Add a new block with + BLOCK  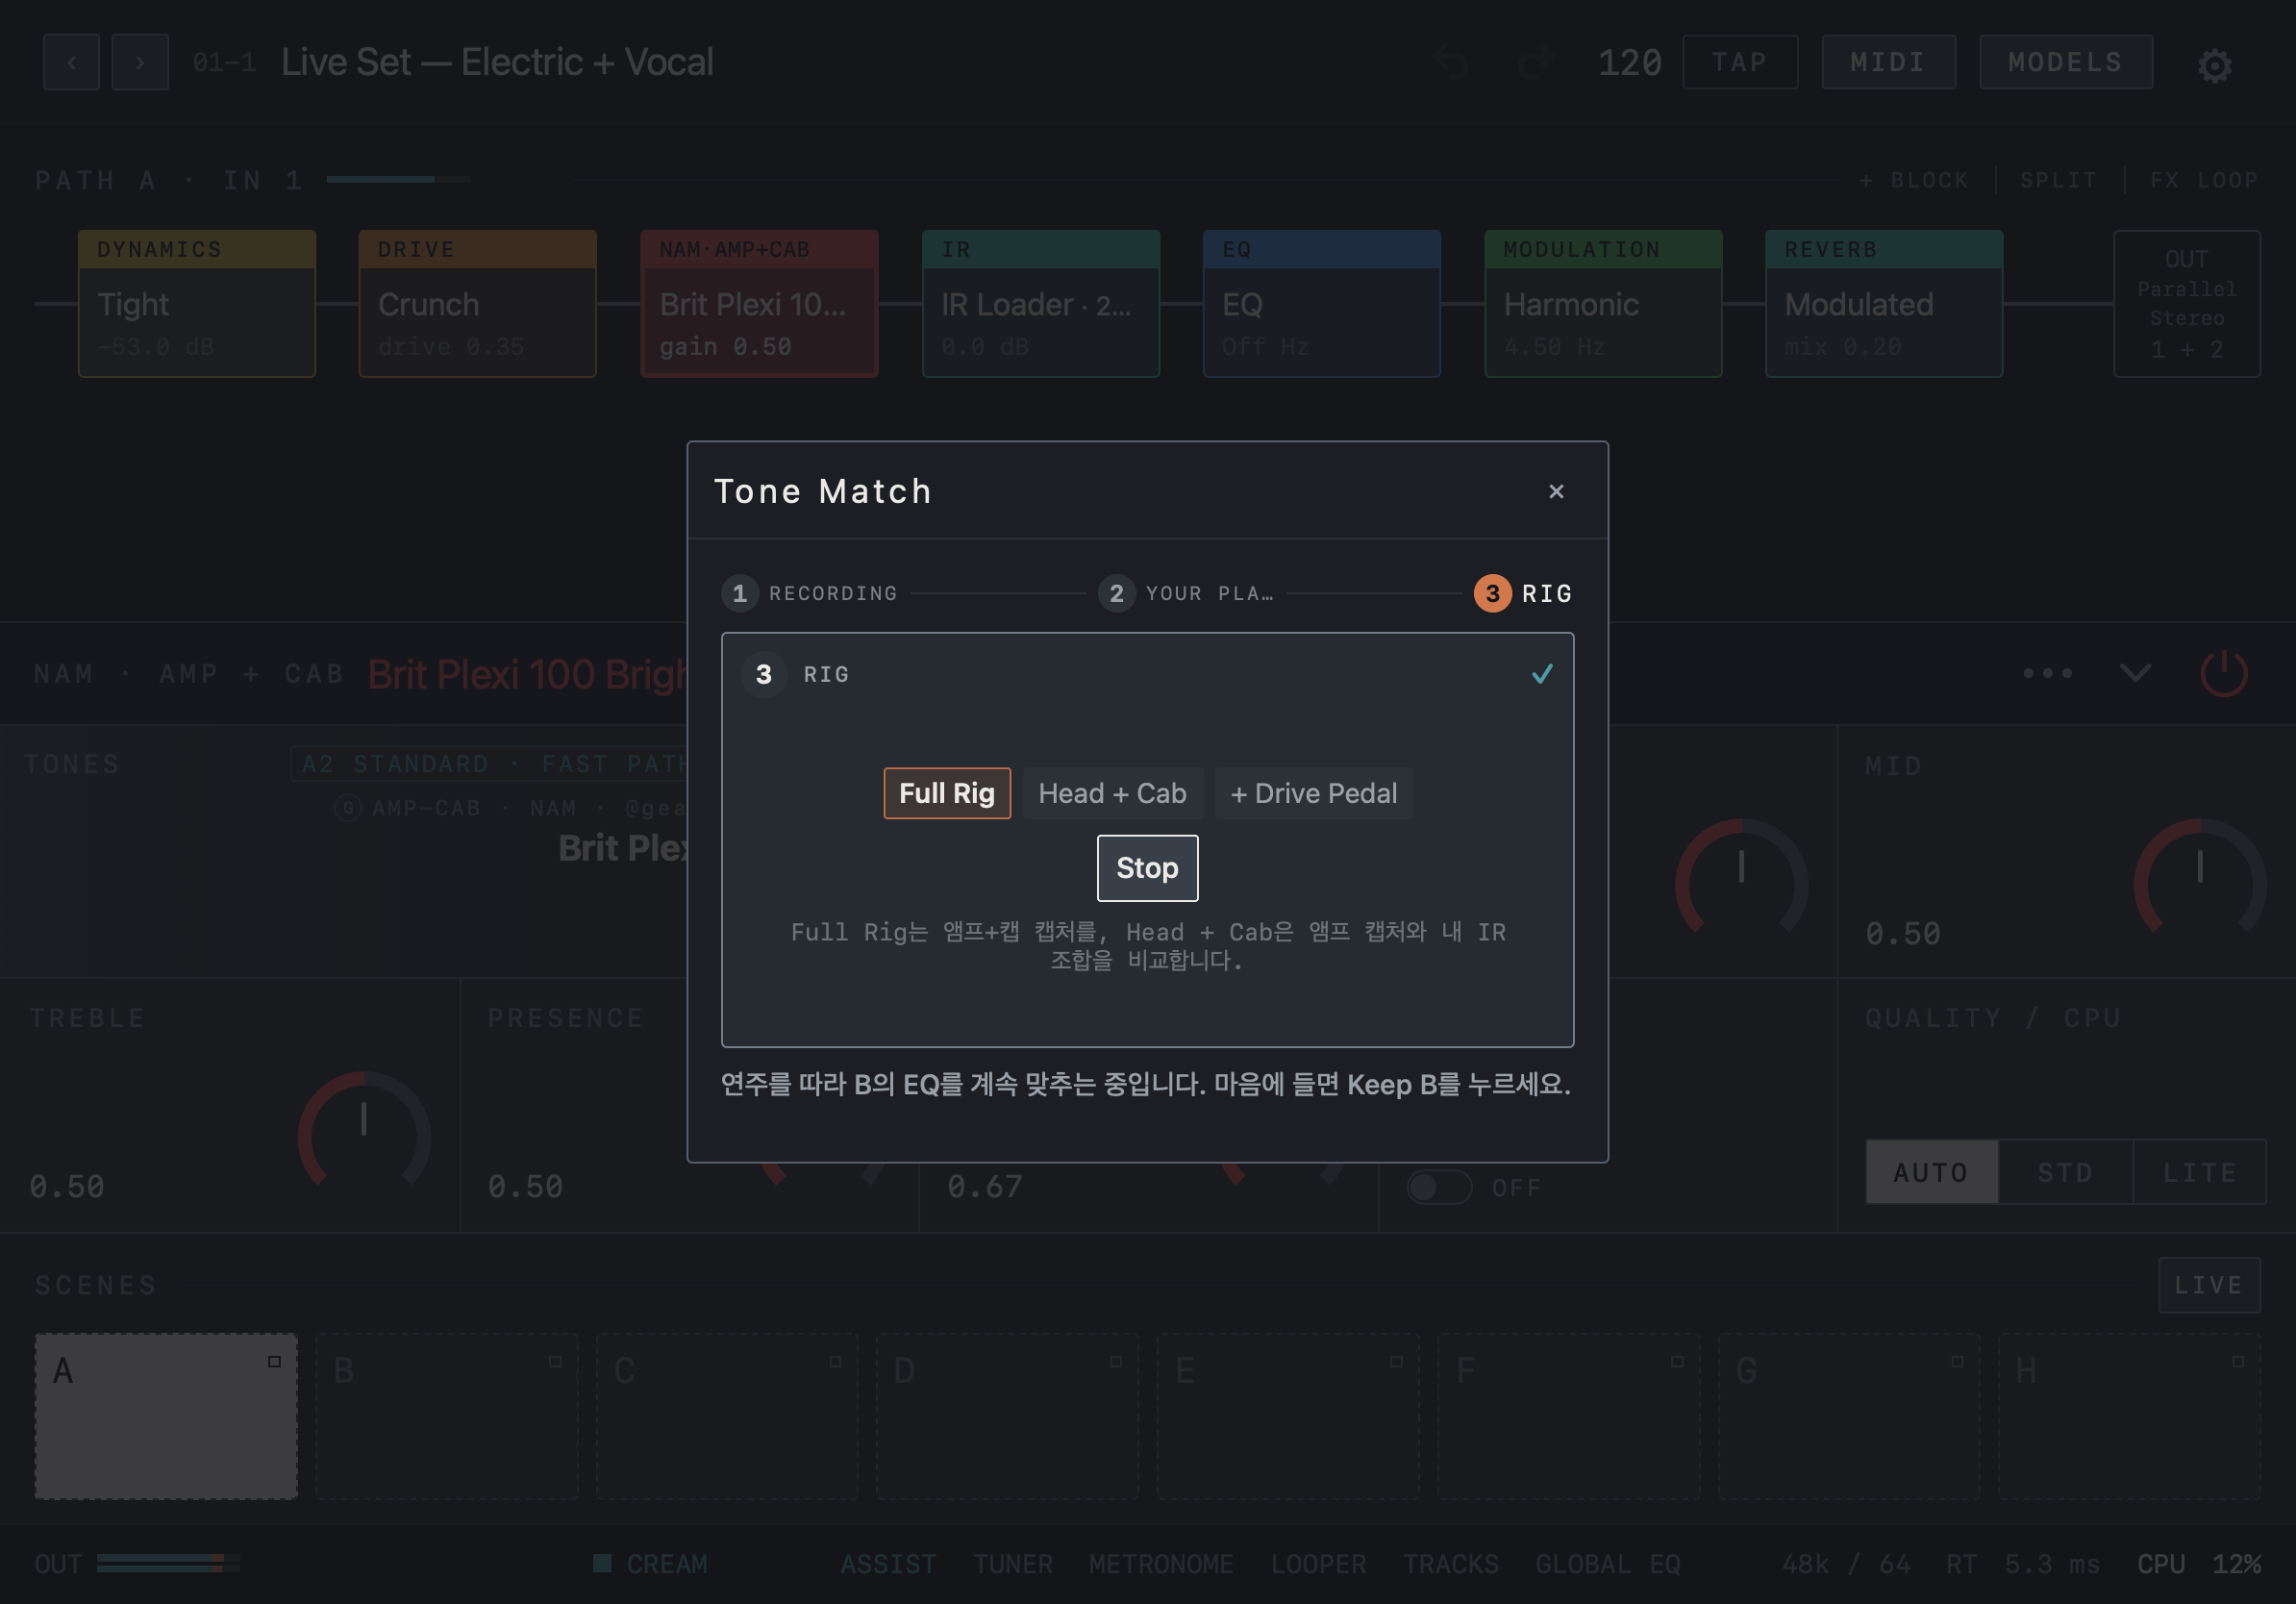pos(1914,181)
